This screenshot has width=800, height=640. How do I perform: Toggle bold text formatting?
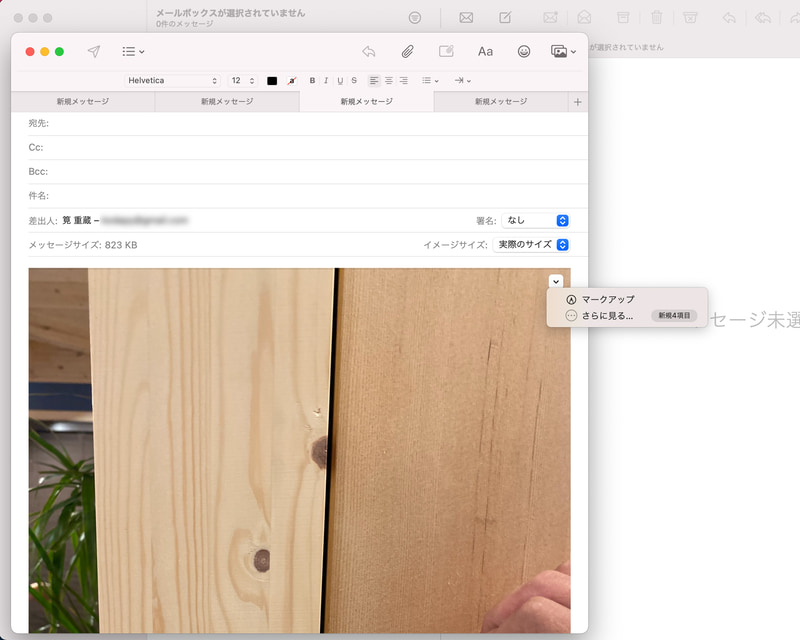click(x=311, y=81)
